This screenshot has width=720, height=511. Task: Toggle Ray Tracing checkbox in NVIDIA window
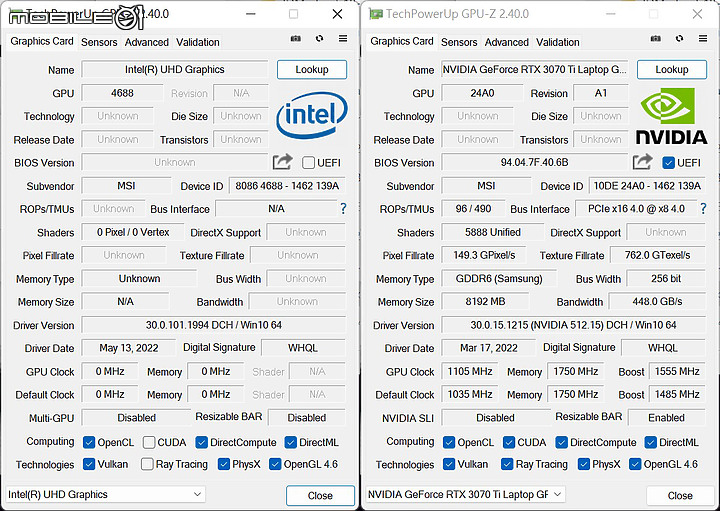coord(507,464)
